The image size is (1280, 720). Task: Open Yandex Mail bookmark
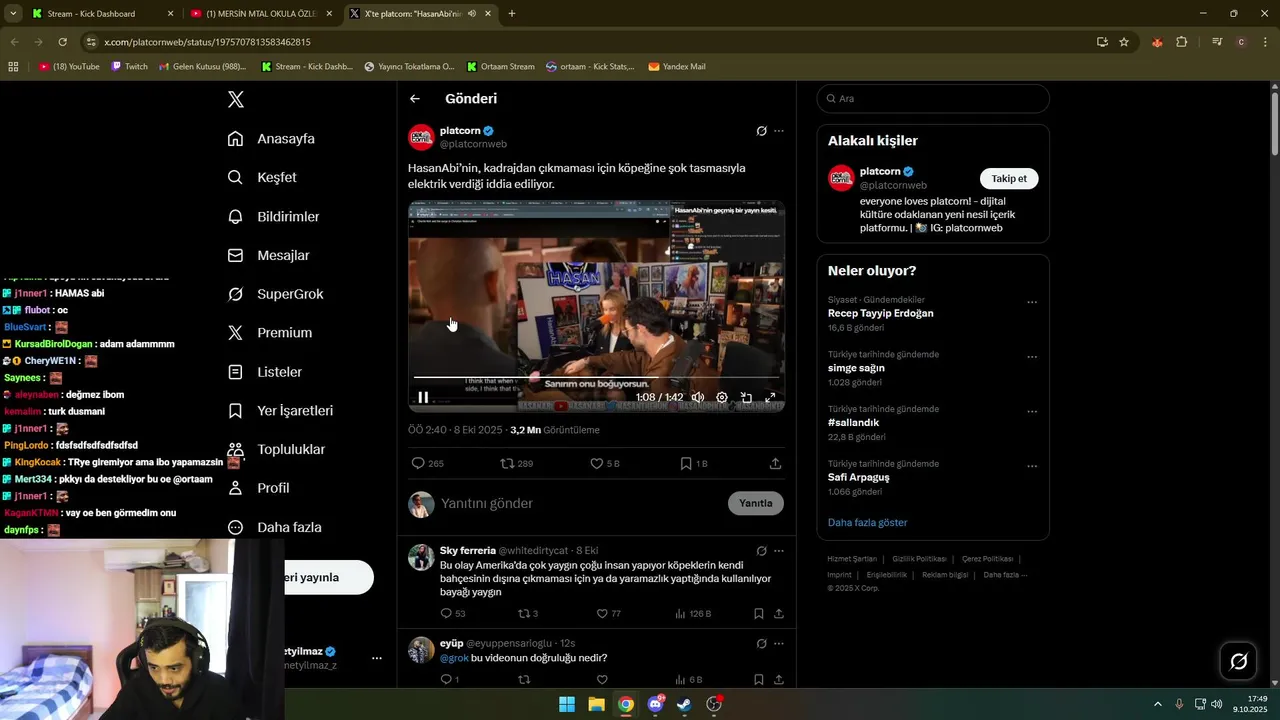click(677, 67)
